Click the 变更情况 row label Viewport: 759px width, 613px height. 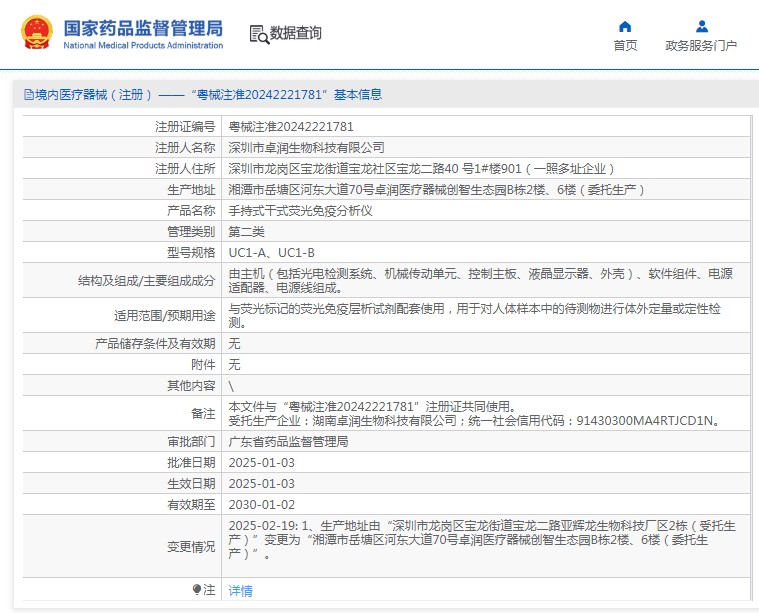tap(190, 546)
